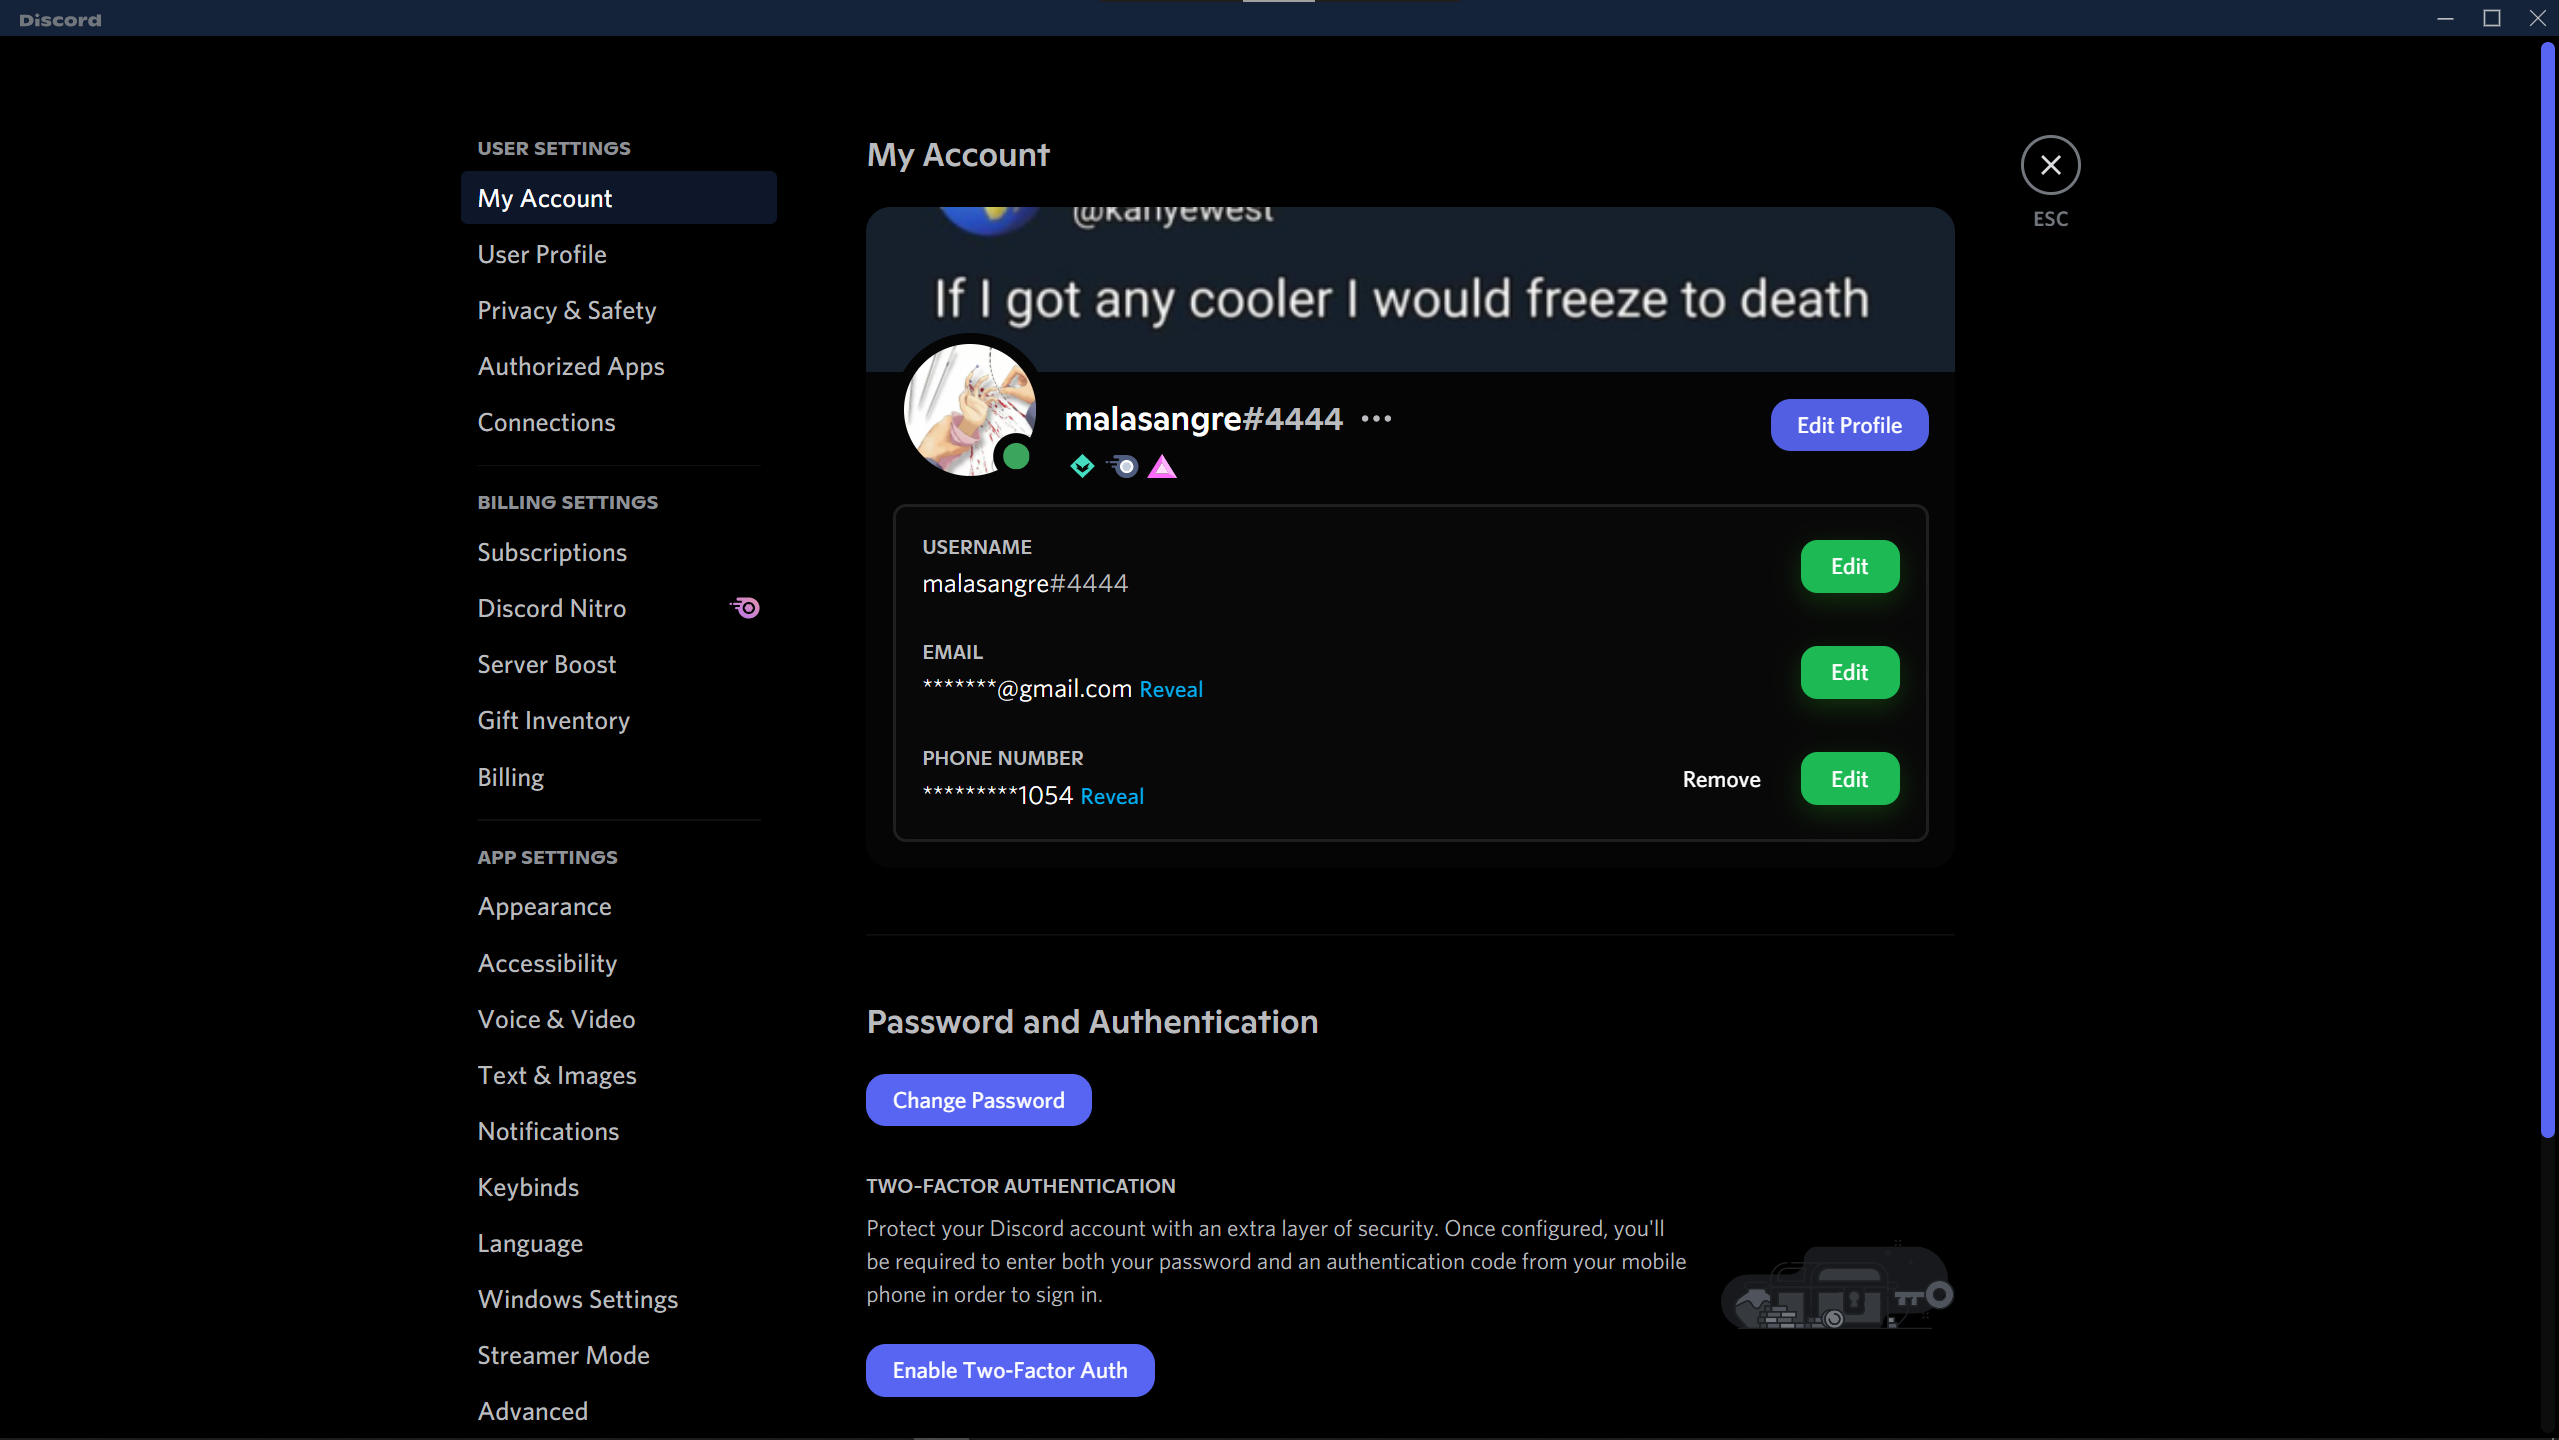Click Enable Two-Factor Auth

[x=1010, y=1370]
